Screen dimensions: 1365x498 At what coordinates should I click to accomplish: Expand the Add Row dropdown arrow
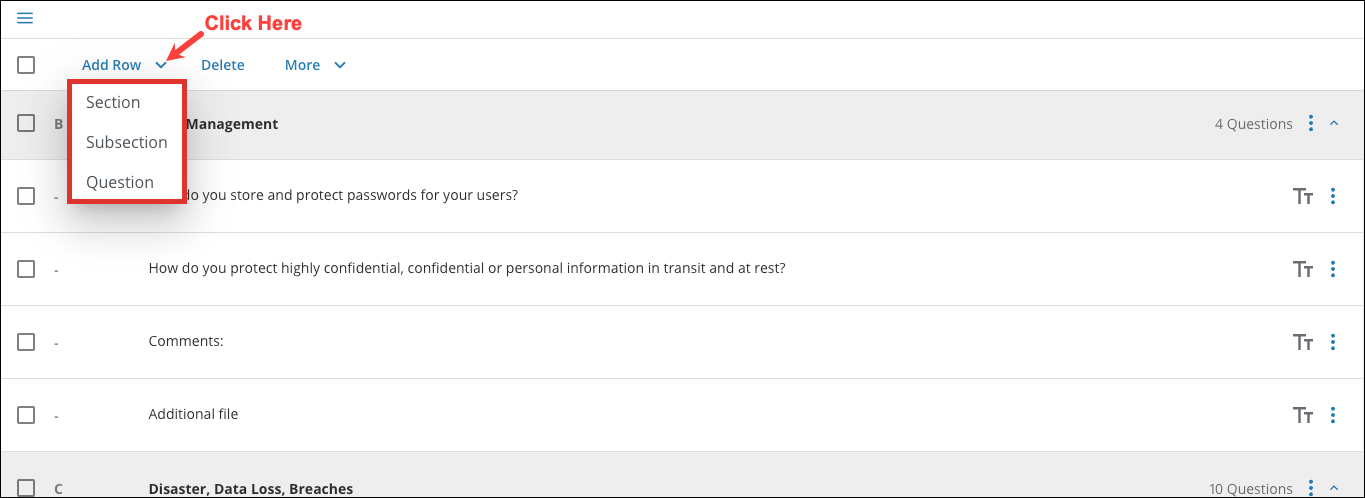pos(161,65)
